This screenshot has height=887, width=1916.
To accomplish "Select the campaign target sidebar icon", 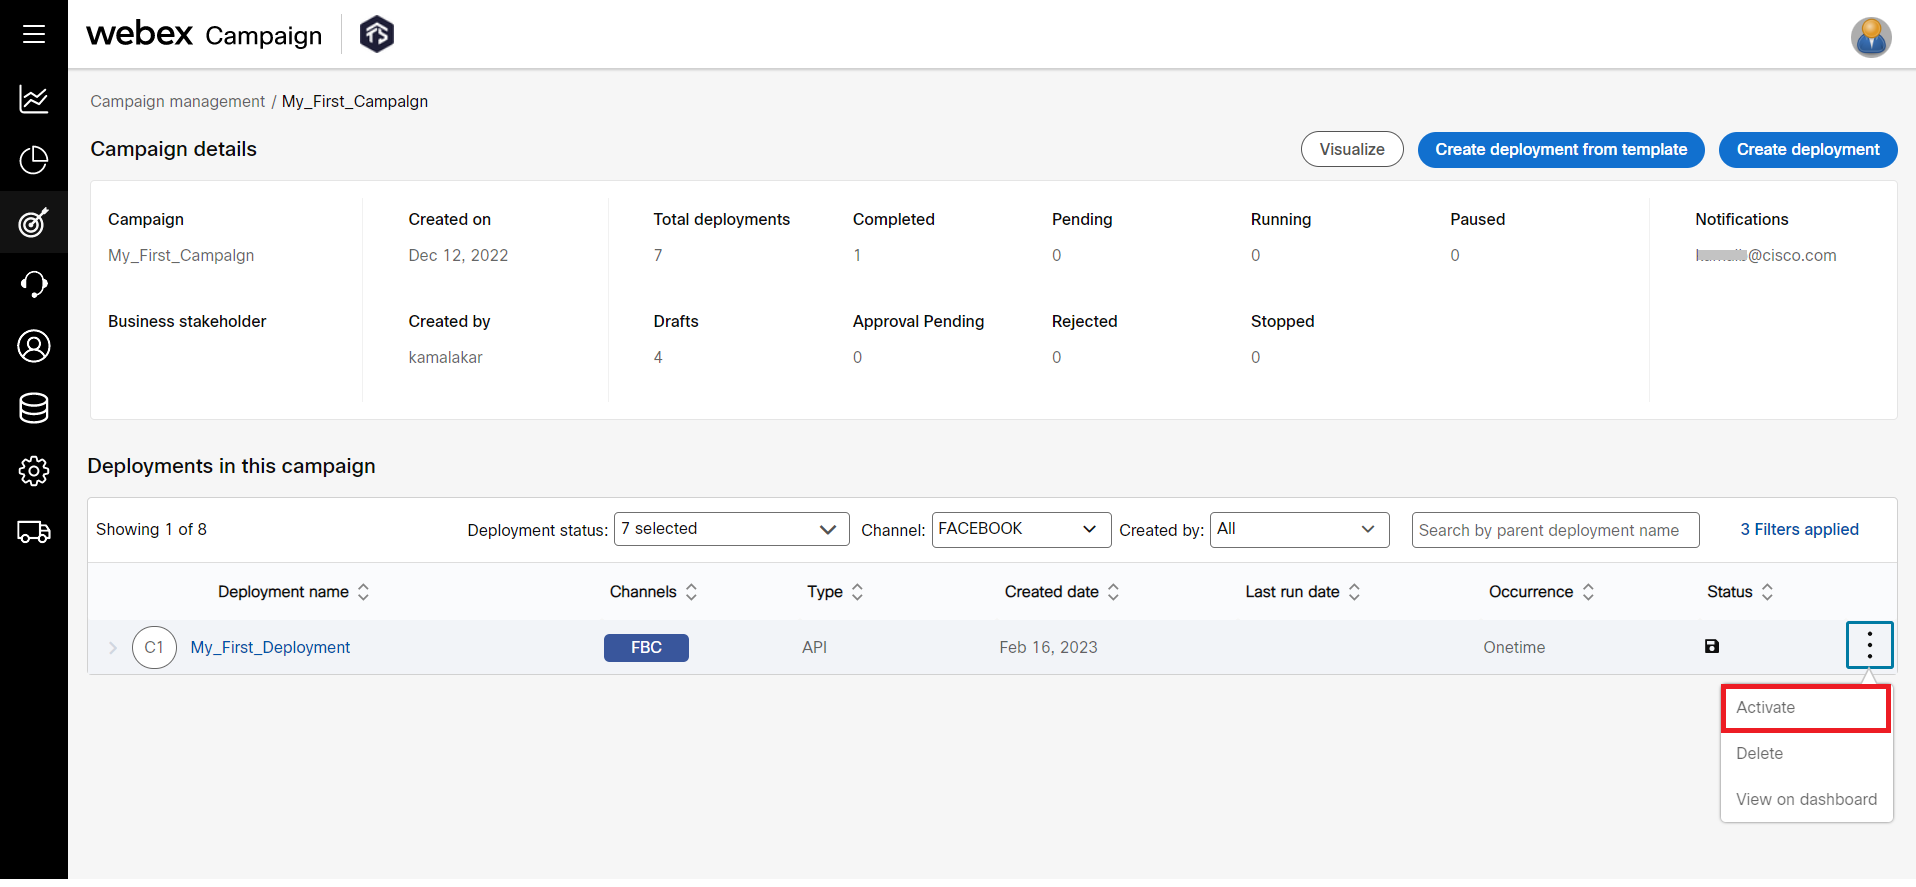I will (x=34, y=222).
